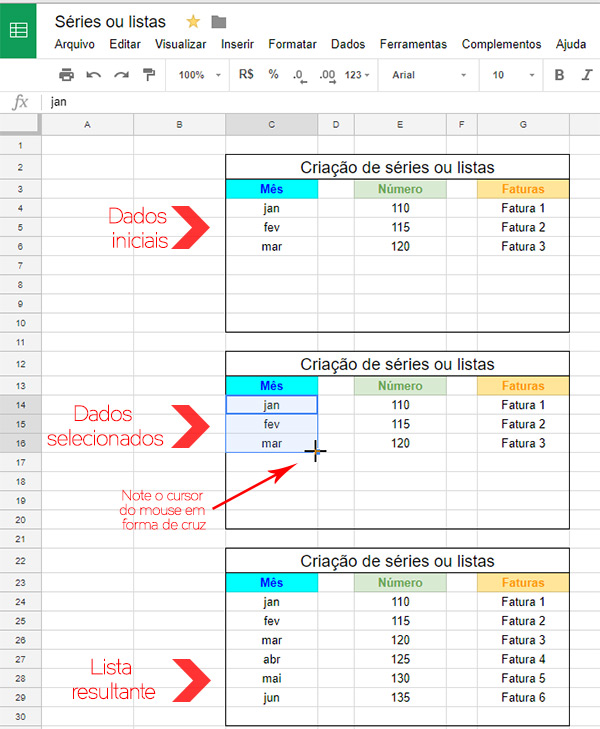Click the select-all corner box
The image size is (600, 729).
point(20,124)
